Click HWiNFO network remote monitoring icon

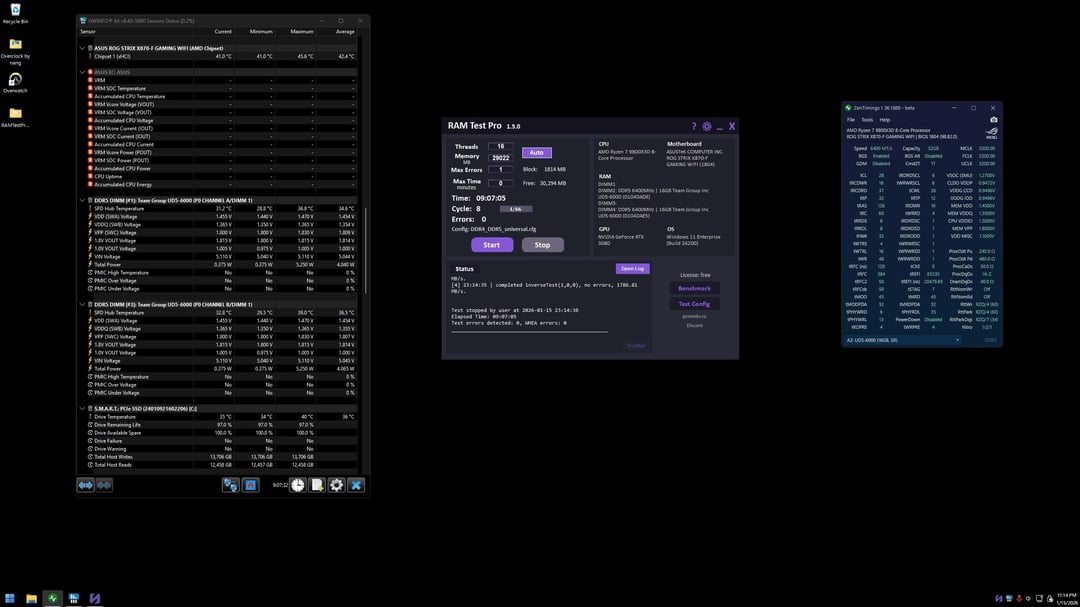[230, 485]
